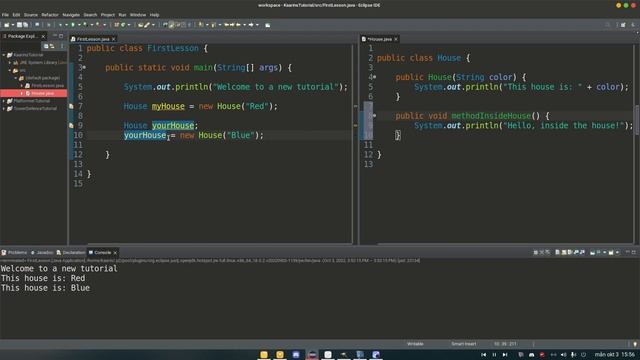Switch to the *House.java editor tab
The height and width of the screenshot is (360, 640).
coord(380,39)
